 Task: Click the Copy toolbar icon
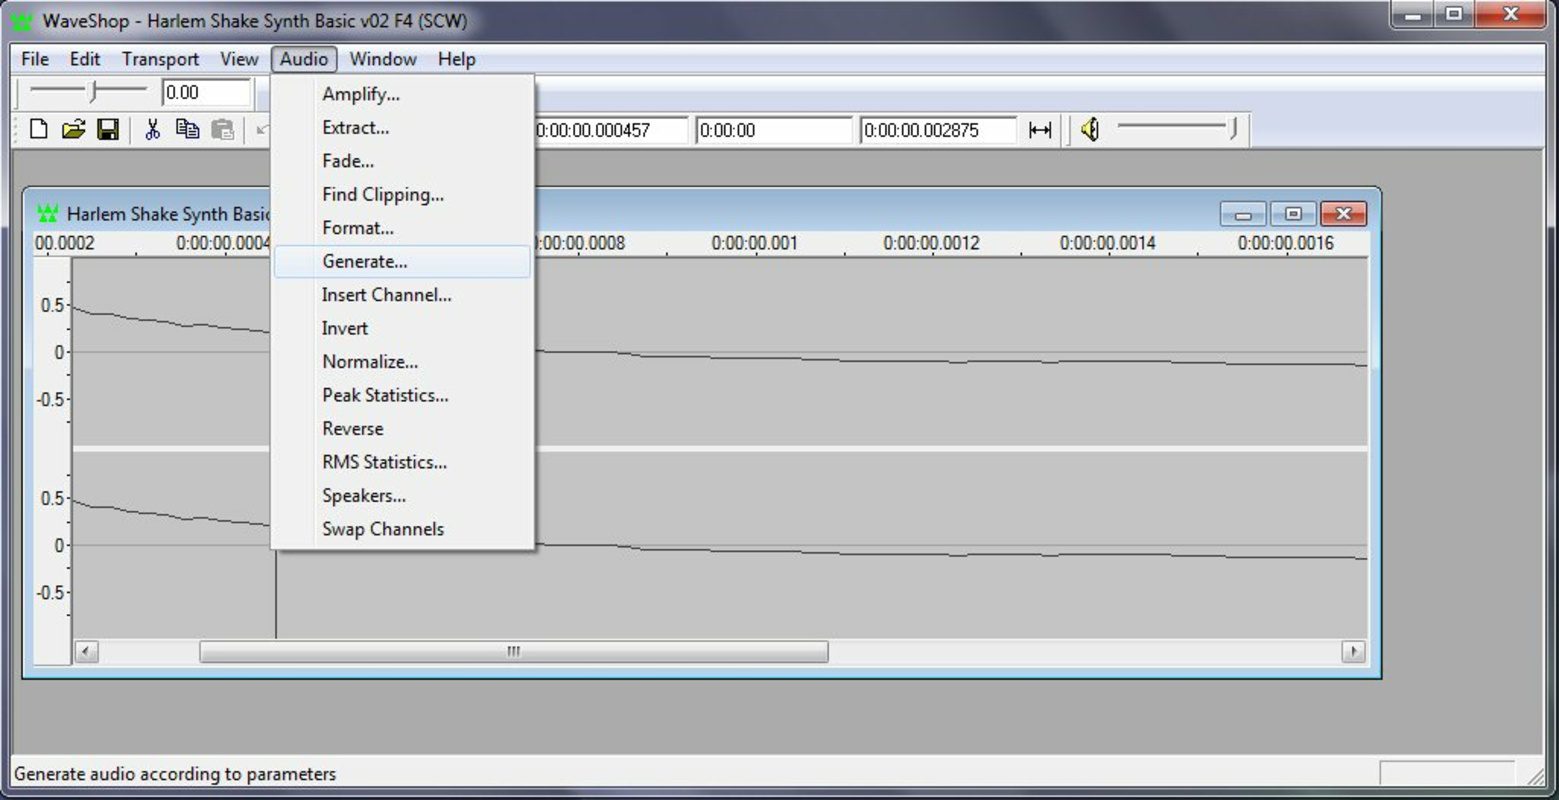(x=187, y=129)
